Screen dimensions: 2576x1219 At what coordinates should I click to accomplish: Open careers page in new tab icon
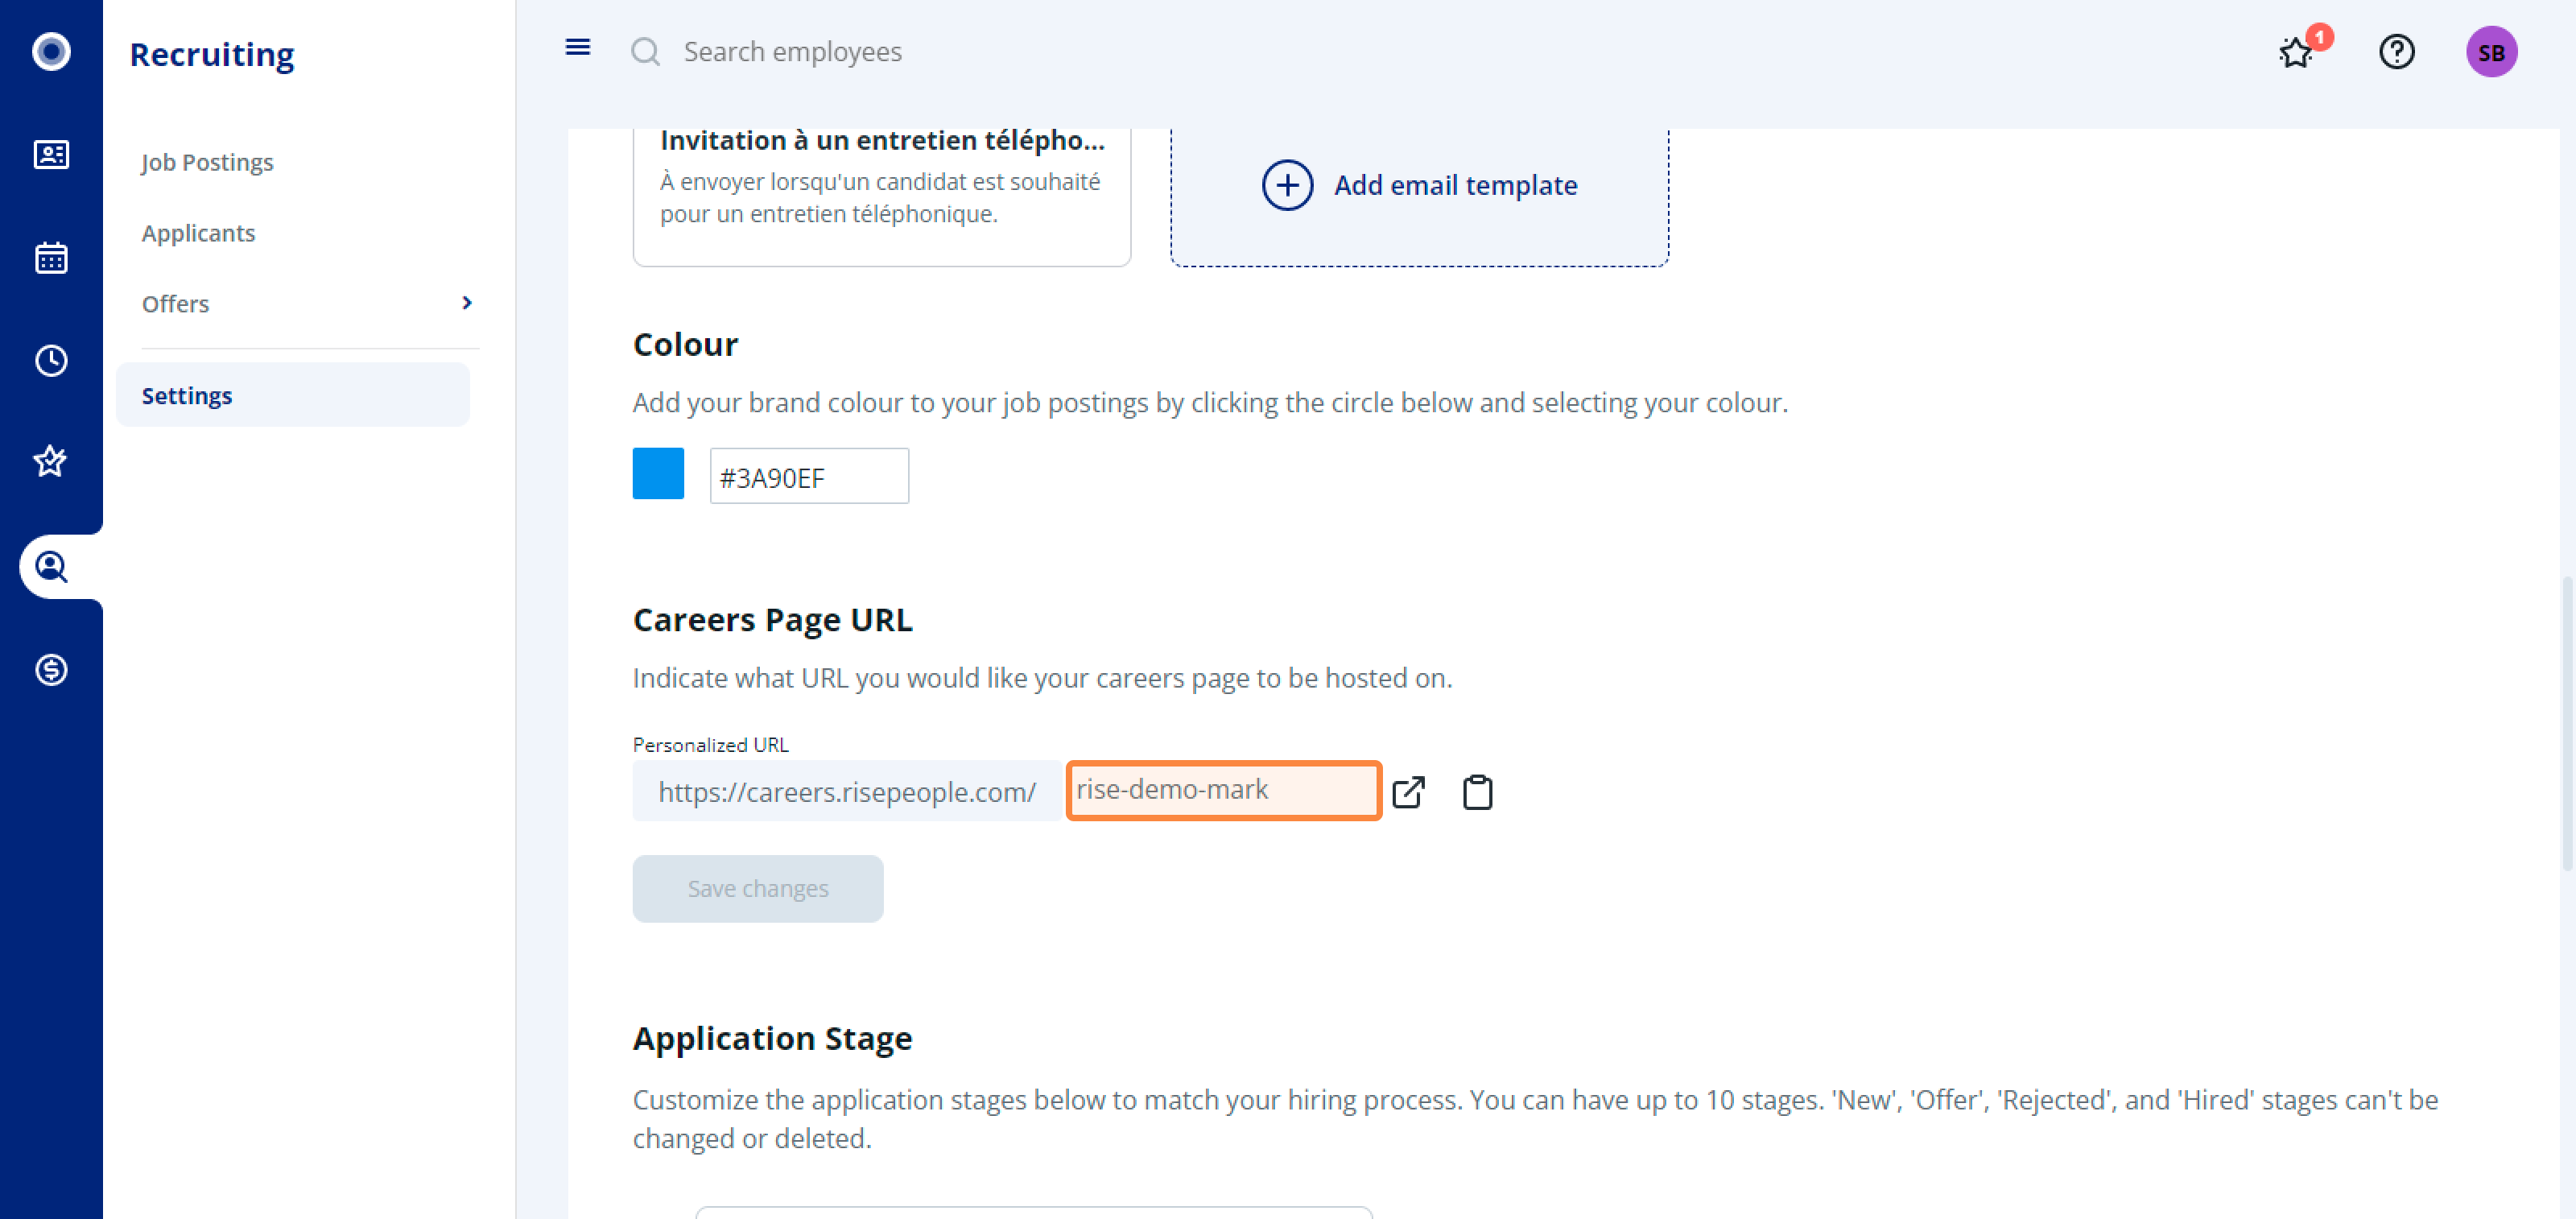point(1408,792)
